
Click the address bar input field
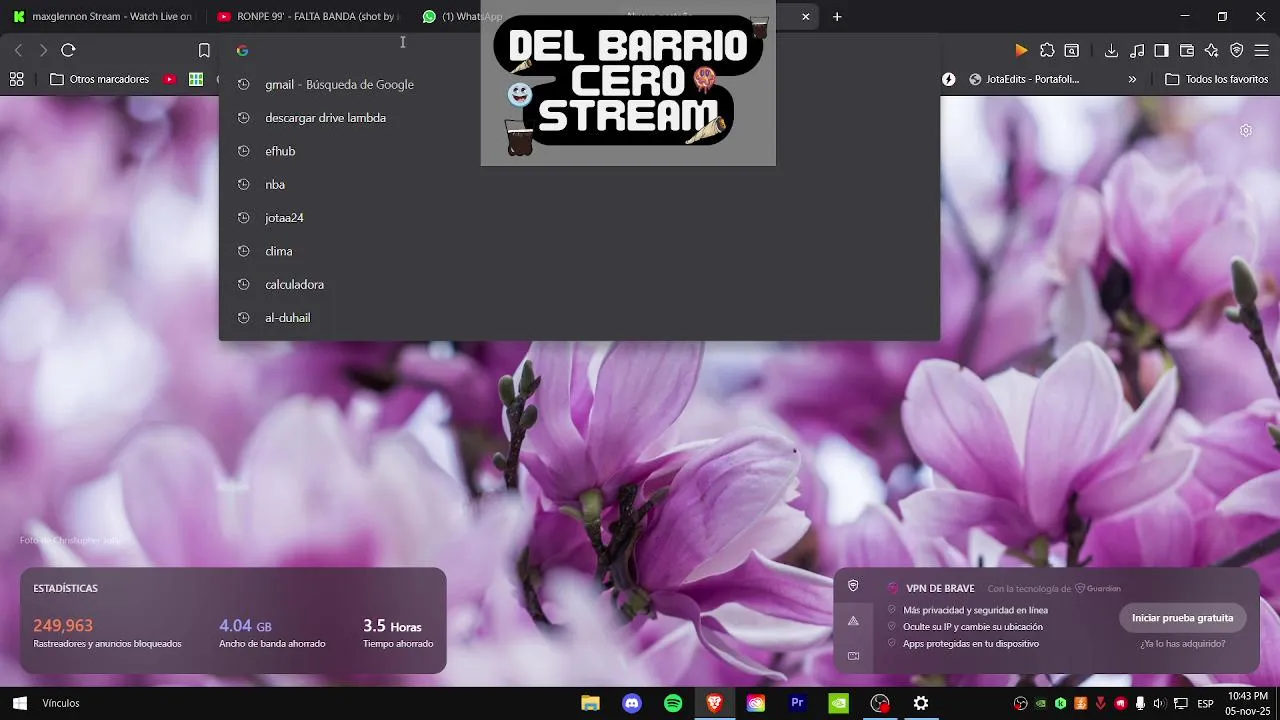click(580, 50)
